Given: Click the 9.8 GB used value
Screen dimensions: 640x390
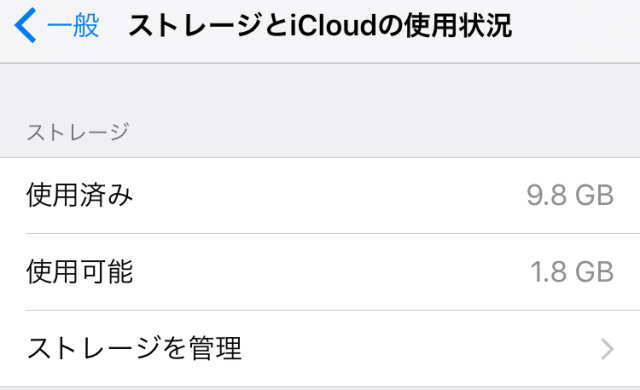Looking at the screenshot, I should (x=570, y=195).
